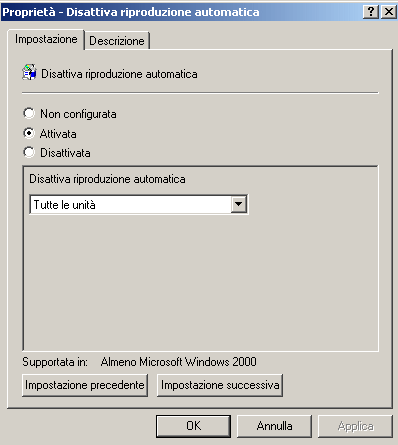Click the Almeno Microsoft Windows 2000 text

pyautogui.click(x=179, y=362)
